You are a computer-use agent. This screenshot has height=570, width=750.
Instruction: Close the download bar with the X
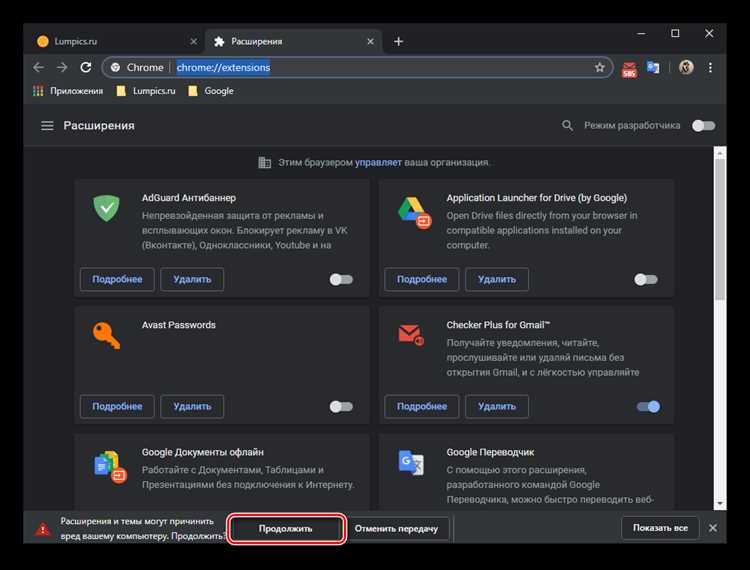(x=713, y=528)
